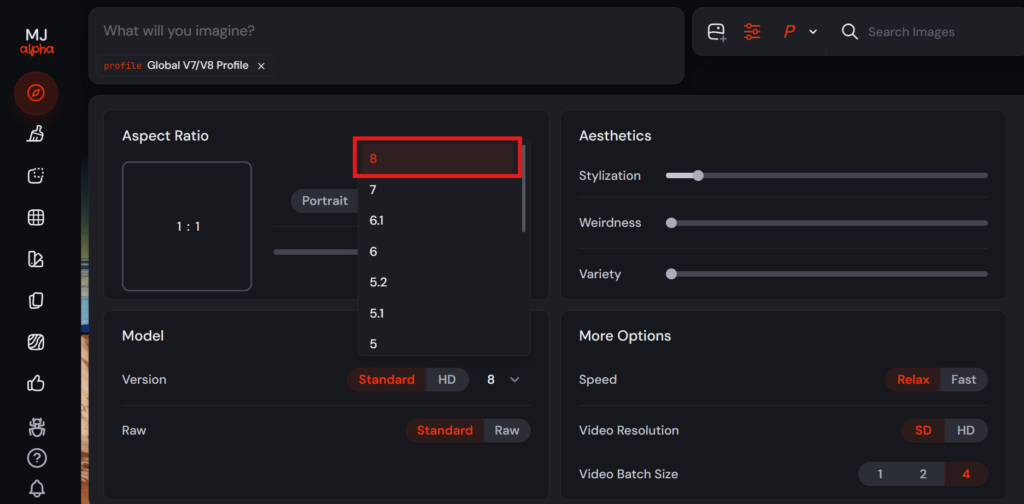This screenshot has width=1024, height=504.
Task: Open the bug report icon in sidebar
Action: (x=36, y=426)
